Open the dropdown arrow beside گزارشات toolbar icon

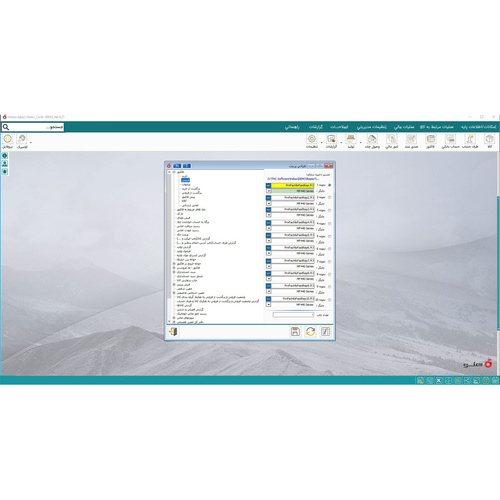coord(341,143)
